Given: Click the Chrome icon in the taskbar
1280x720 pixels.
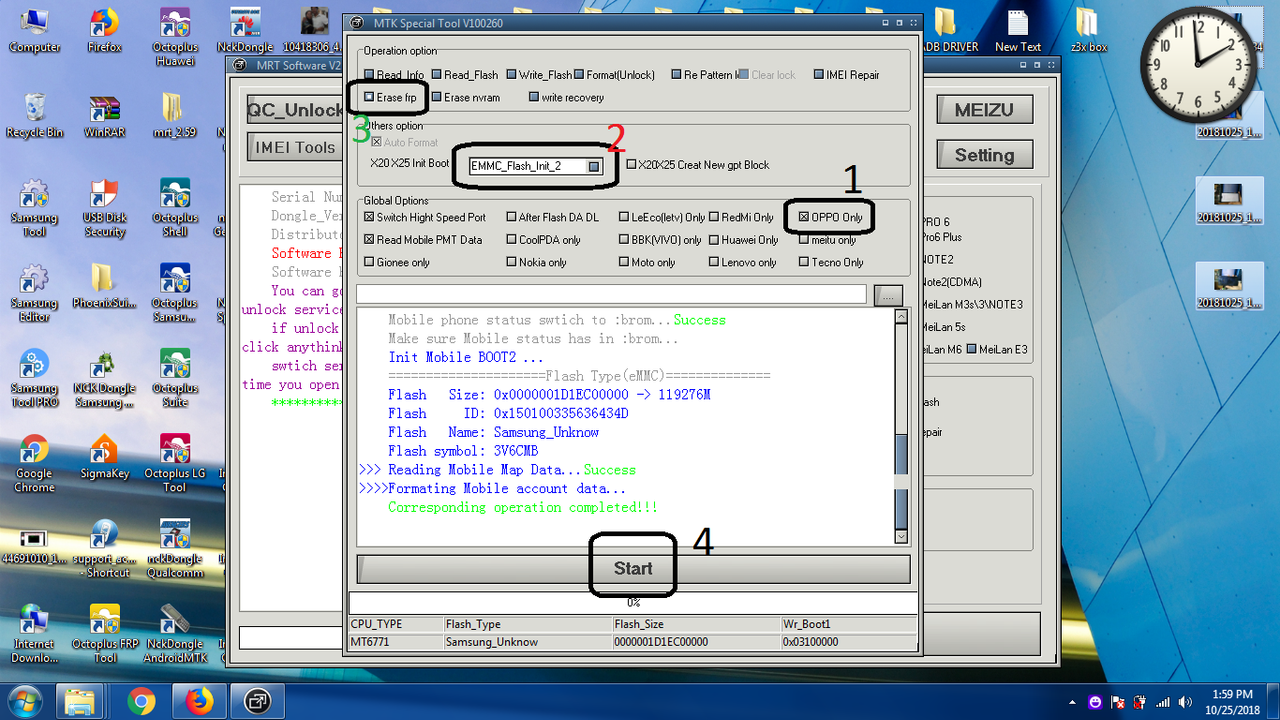Looking at the screenshot, I should click(x=141, y=701).
